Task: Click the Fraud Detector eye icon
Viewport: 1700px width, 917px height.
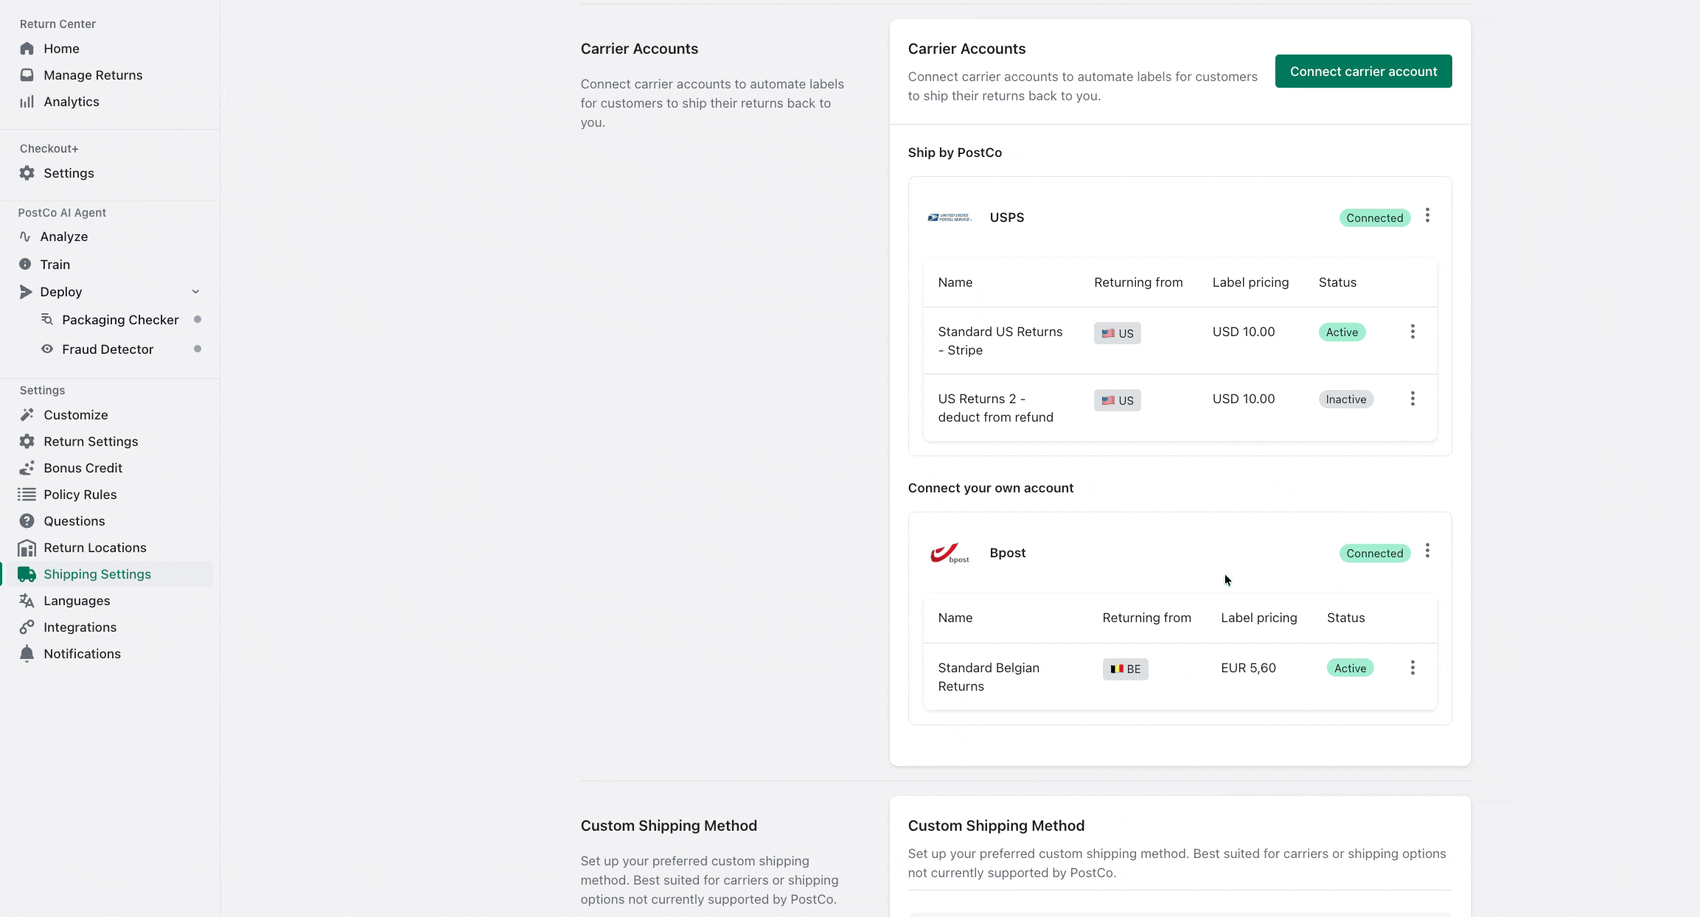Action: (47, 349)
